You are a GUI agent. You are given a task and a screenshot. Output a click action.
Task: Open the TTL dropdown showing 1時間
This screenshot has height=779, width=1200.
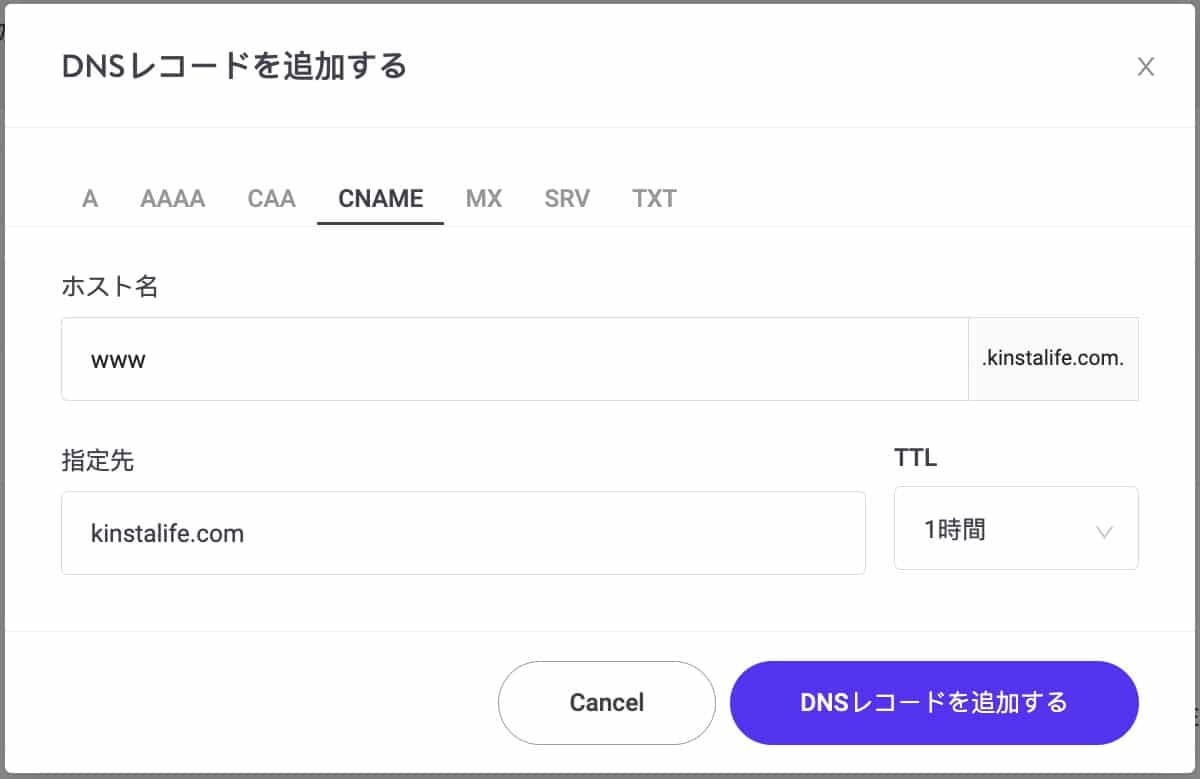pos(1016,529)
